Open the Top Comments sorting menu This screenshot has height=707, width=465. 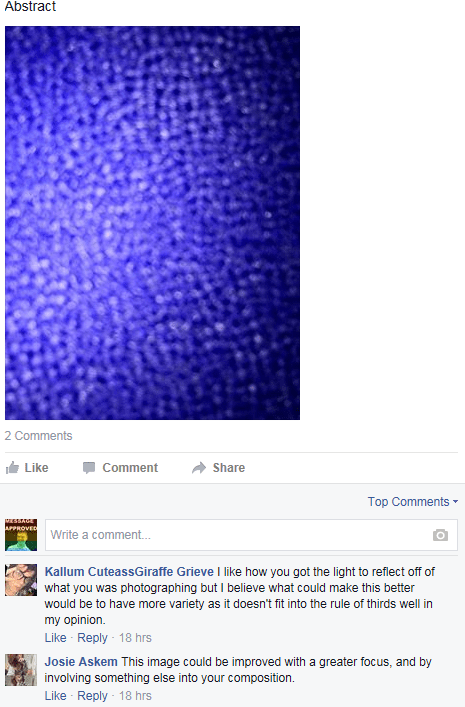[x=413, y=502]
